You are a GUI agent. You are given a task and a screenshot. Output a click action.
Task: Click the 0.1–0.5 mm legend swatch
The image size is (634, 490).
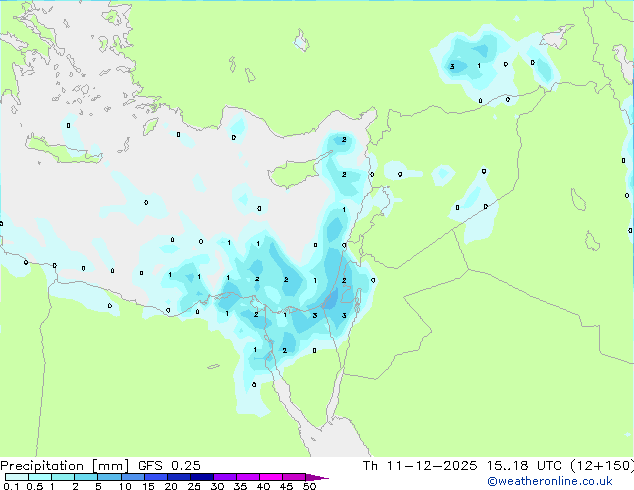[x=17, y=477]
